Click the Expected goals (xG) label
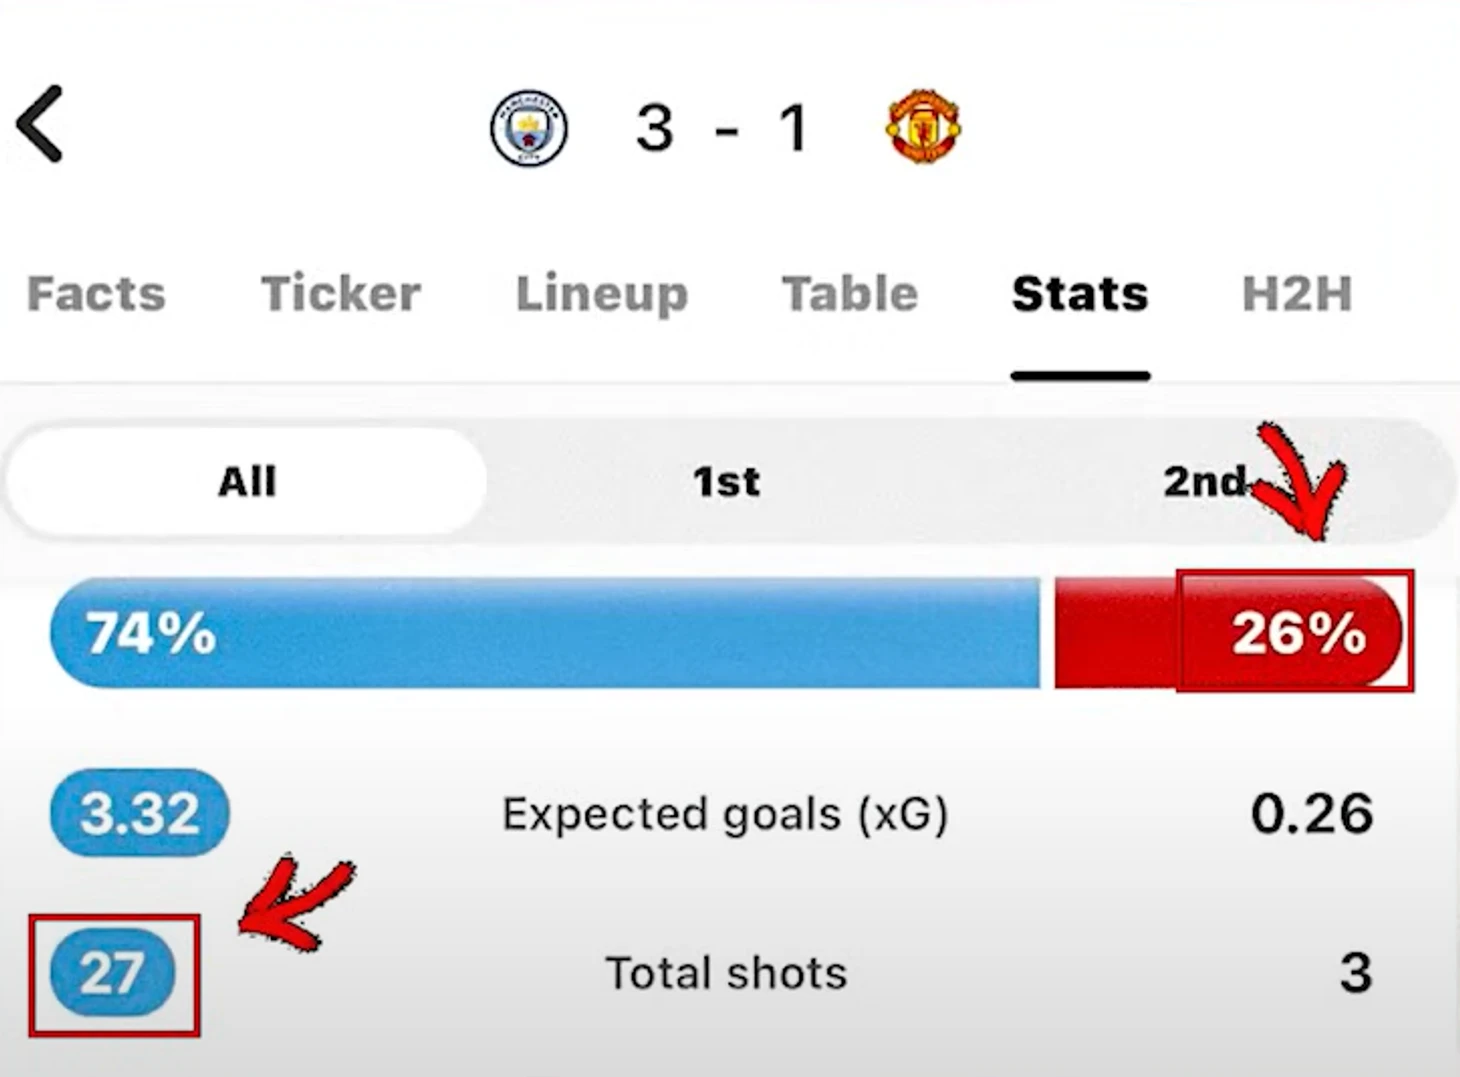Viewport: 1460px width, 1077px height. [x=725, y=814]
